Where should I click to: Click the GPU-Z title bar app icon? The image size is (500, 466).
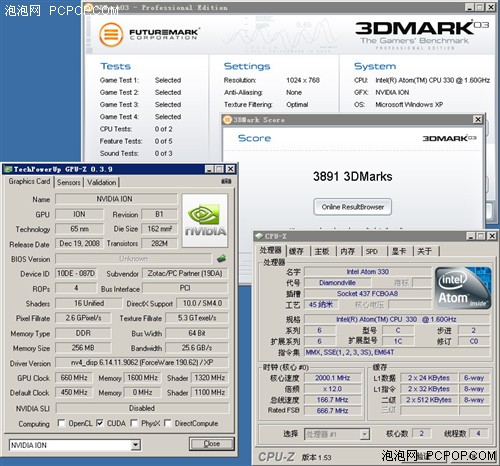click(x=8, y=169)
